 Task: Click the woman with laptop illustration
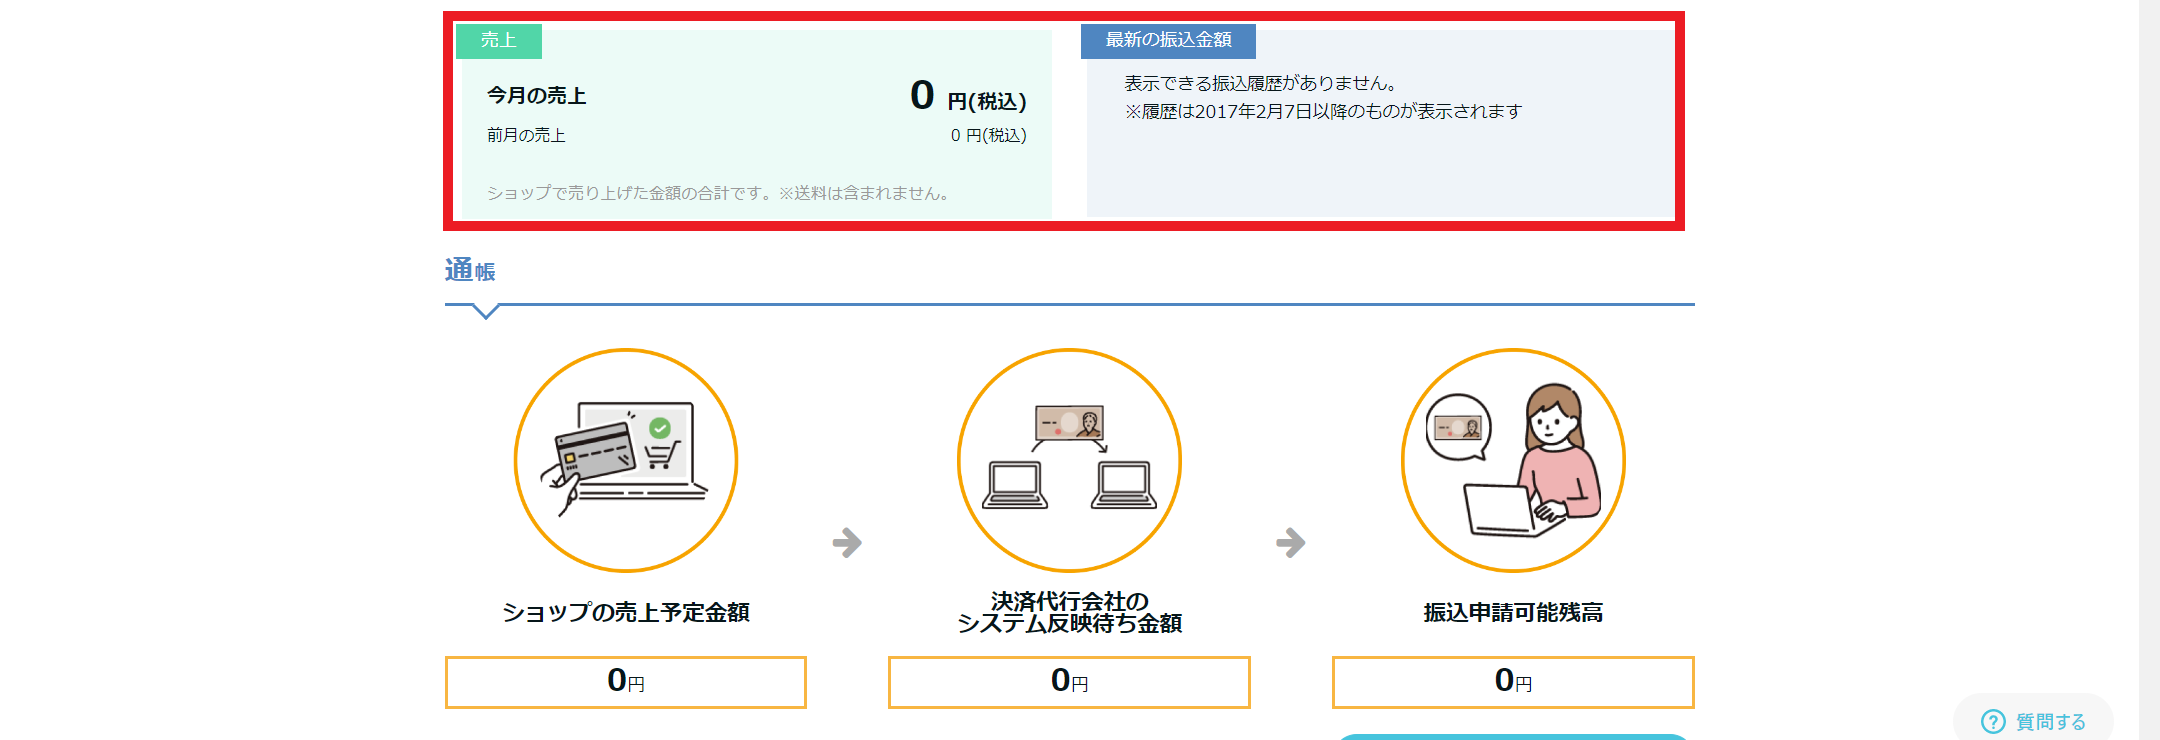tap(1513, 460)
